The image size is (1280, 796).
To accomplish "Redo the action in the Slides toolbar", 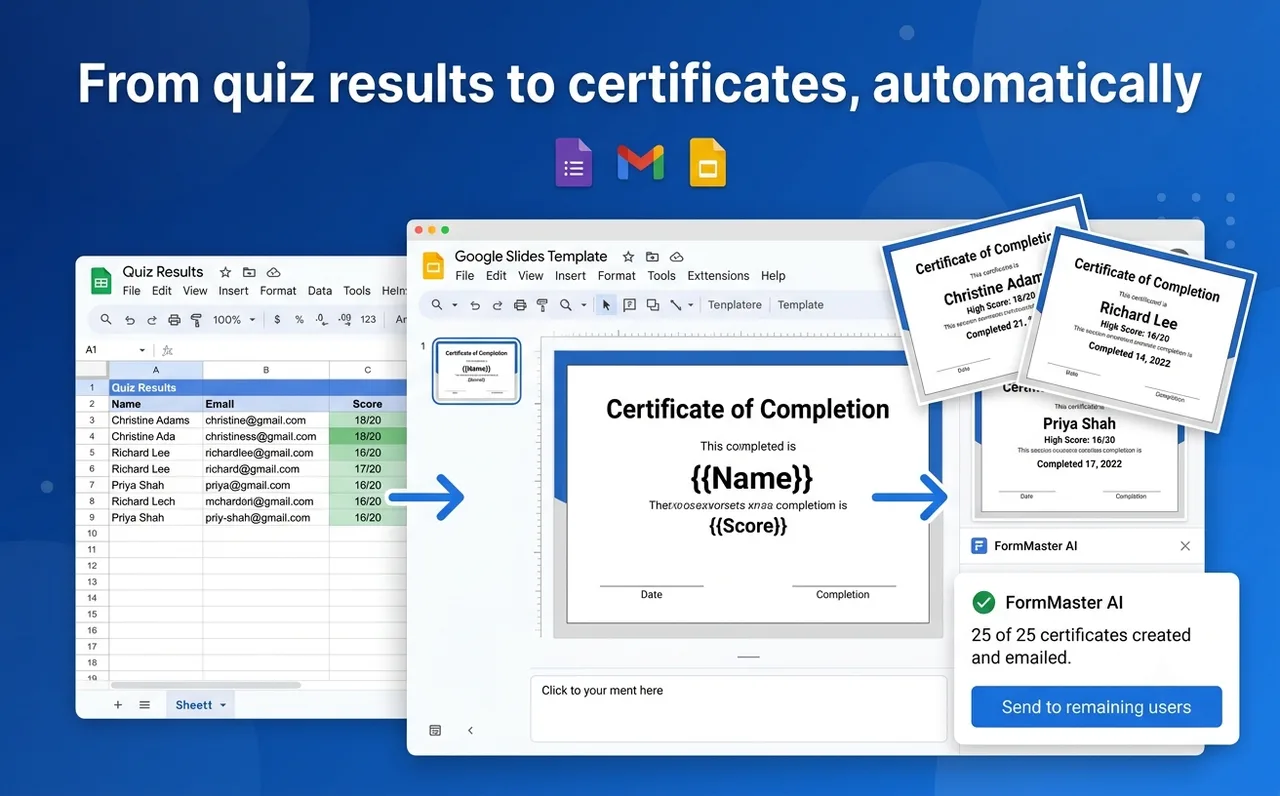I will [498, 305].
